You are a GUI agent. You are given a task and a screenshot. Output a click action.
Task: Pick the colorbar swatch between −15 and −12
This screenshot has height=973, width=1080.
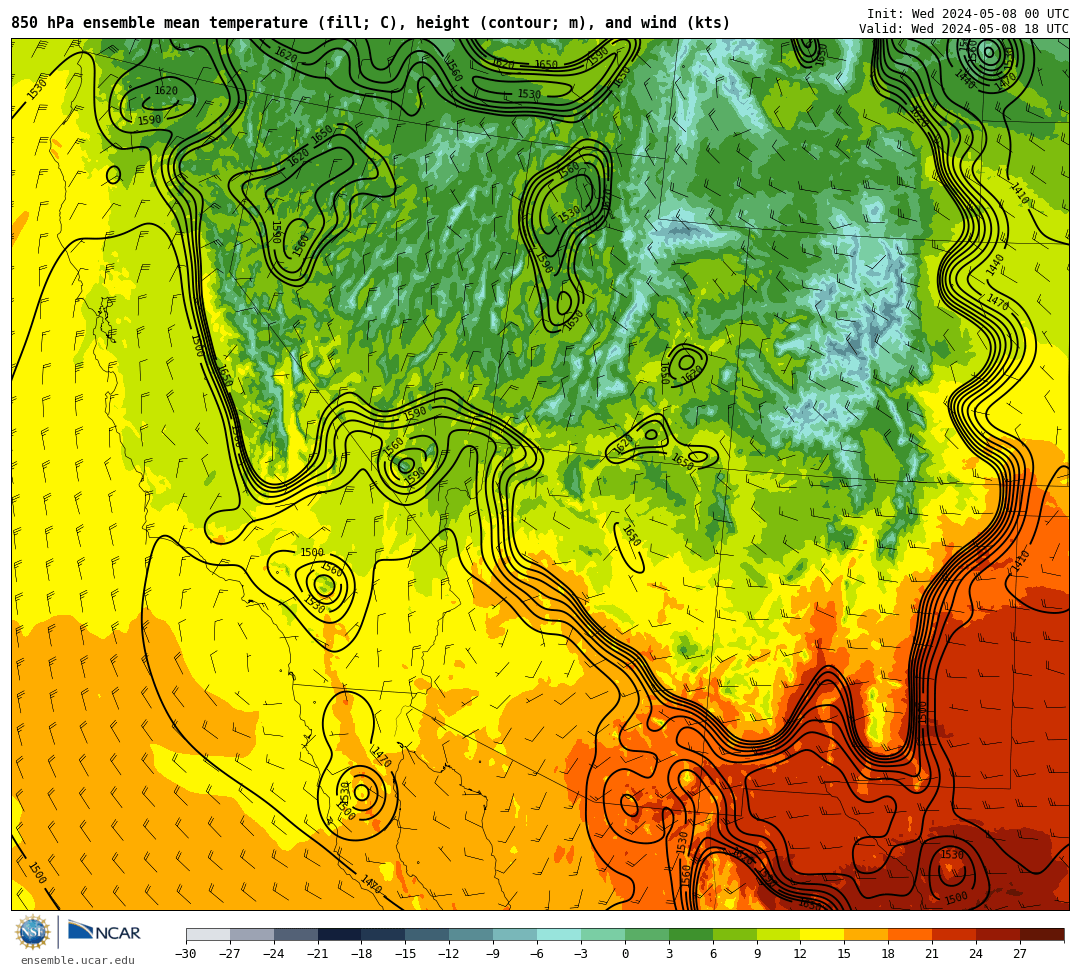(428, 934)
